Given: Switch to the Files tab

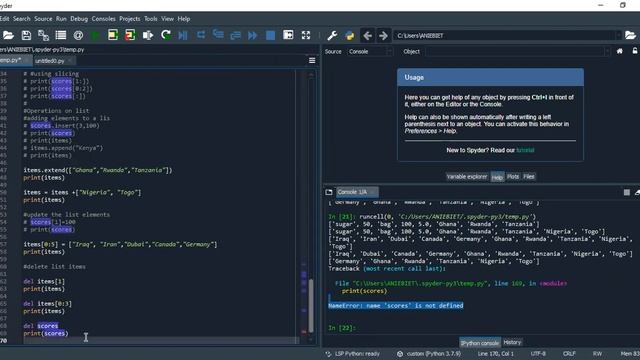Looking at the screenshot, I should click(529, 177).
